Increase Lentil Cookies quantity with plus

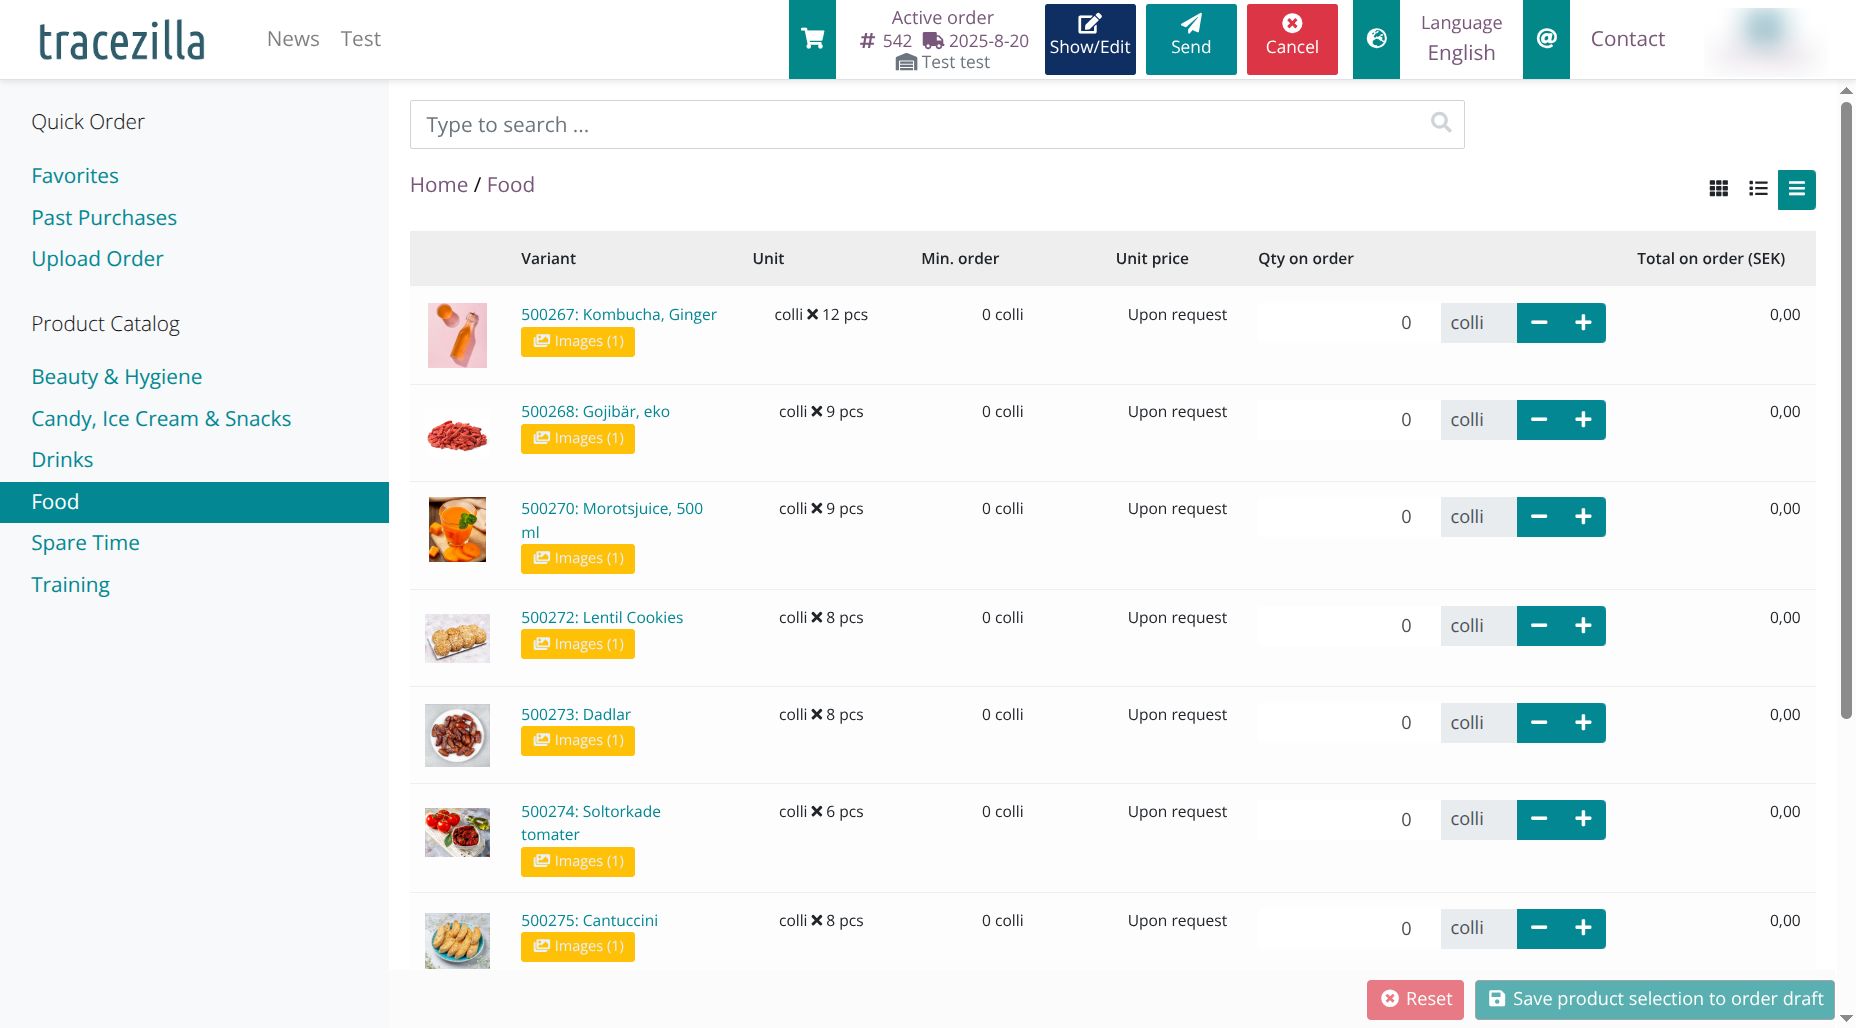pyautogui.click(x=1583, y=626)
